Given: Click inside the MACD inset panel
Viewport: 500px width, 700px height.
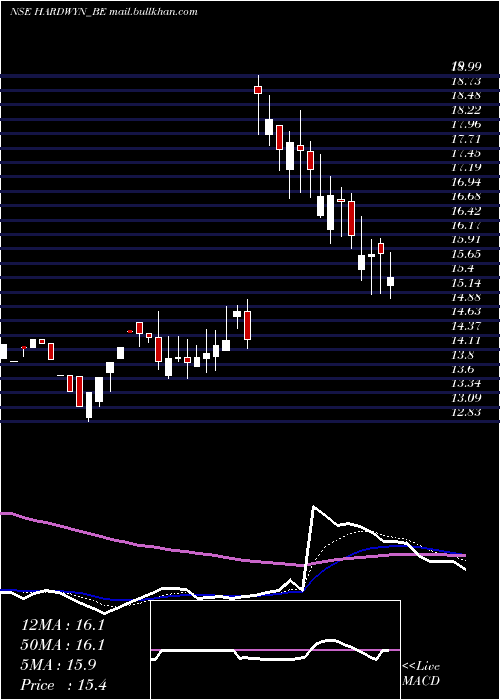Looking at the screenshot, I should pyautogui.click(x=275, y=650).
